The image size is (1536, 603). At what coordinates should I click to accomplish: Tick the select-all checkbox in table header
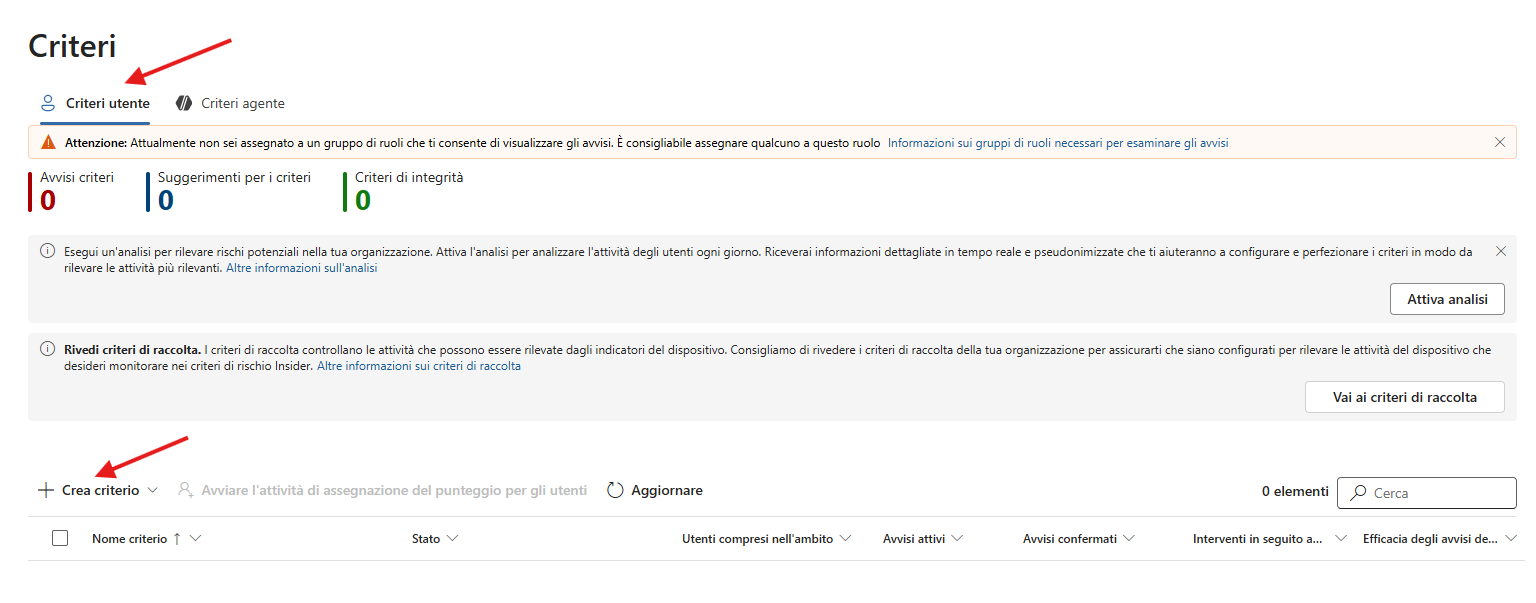(x=60, y=538)
